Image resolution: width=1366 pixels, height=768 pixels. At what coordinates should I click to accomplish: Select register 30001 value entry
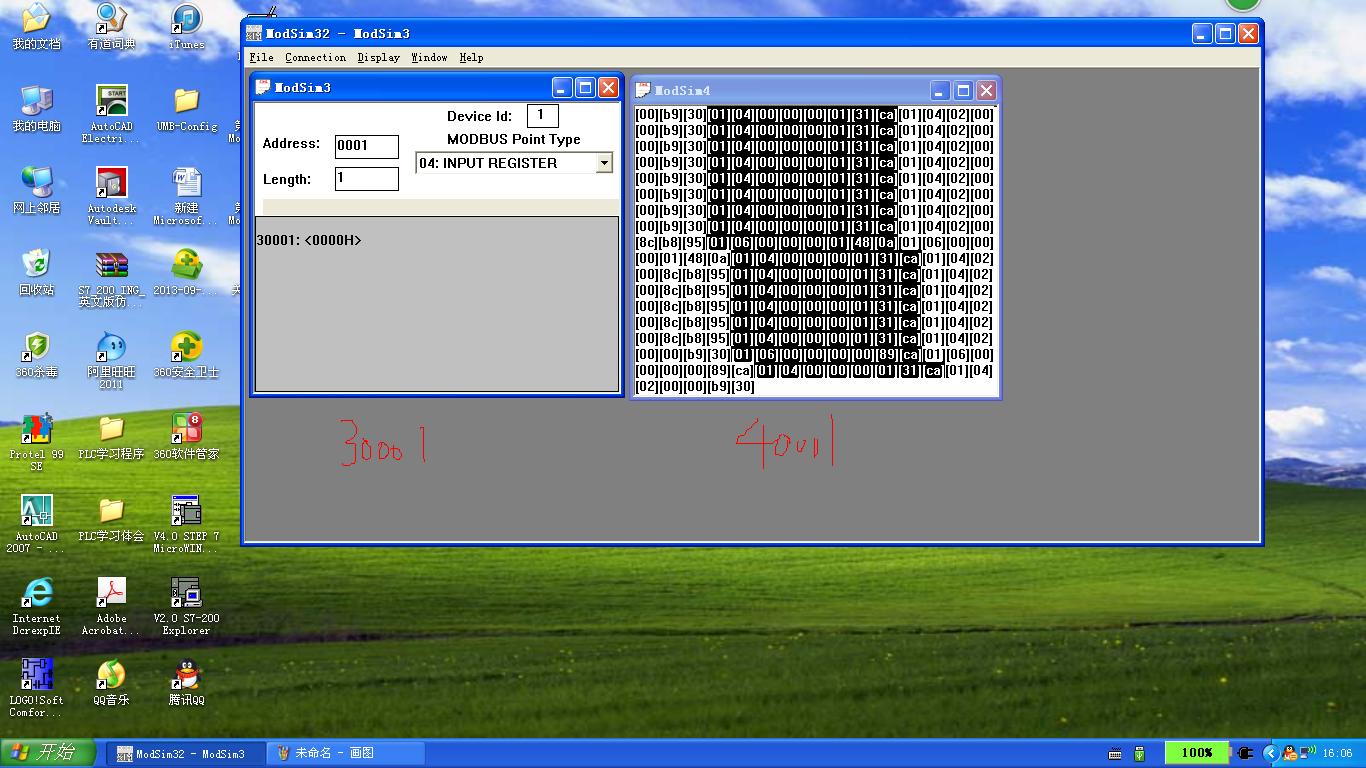pyautogui.click(x=309, y=241)
